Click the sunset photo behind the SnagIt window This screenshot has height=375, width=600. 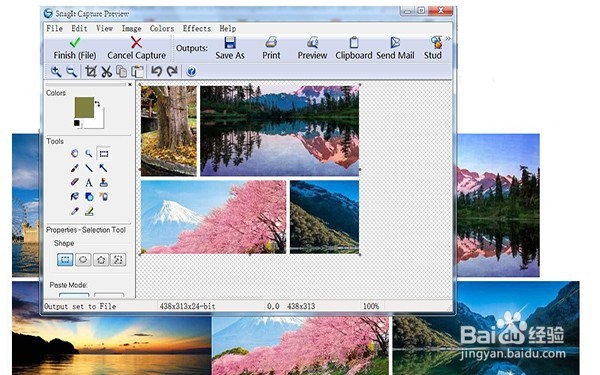coord(111,344)
